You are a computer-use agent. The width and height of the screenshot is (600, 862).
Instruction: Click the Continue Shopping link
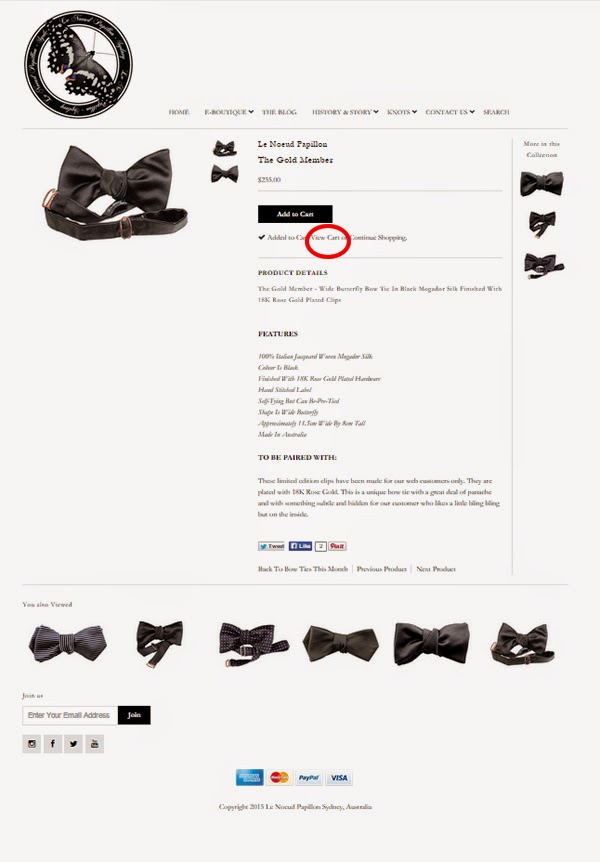378,237
